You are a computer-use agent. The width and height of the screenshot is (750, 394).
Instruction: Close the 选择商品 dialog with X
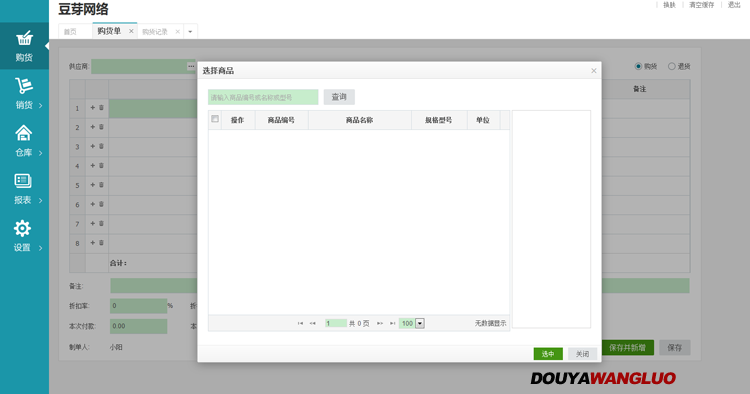tap(594, 71)
